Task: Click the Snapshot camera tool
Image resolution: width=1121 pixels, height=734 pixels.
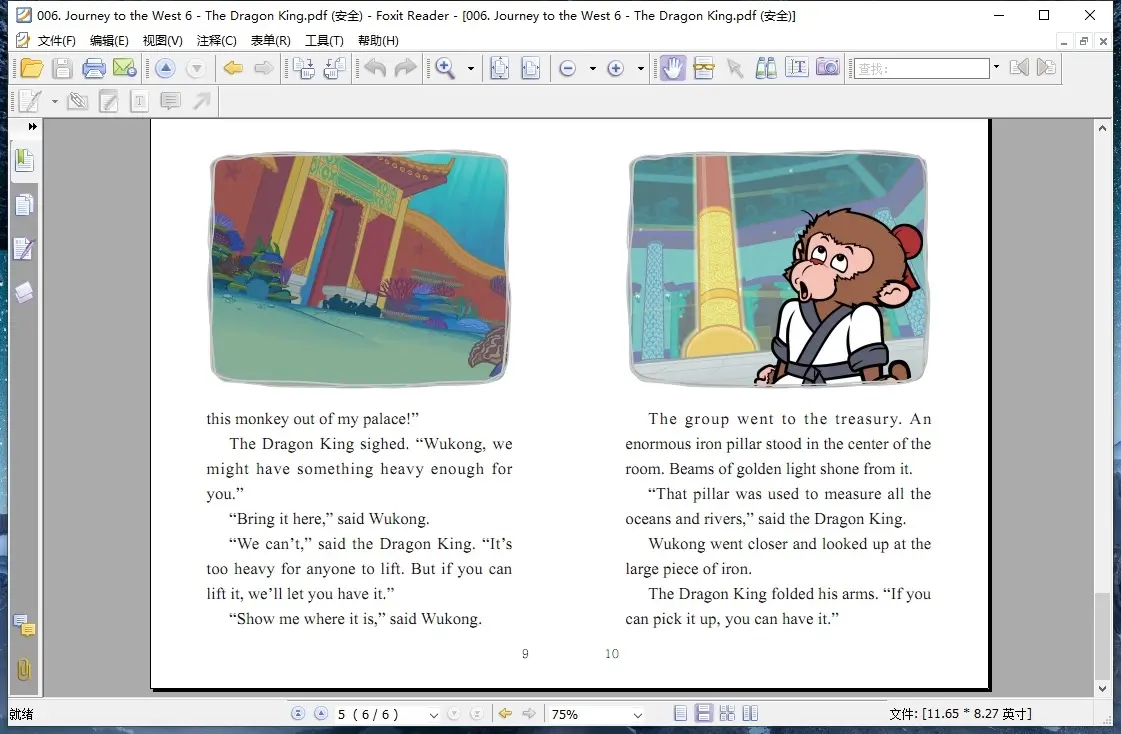Action: [827, 68]
